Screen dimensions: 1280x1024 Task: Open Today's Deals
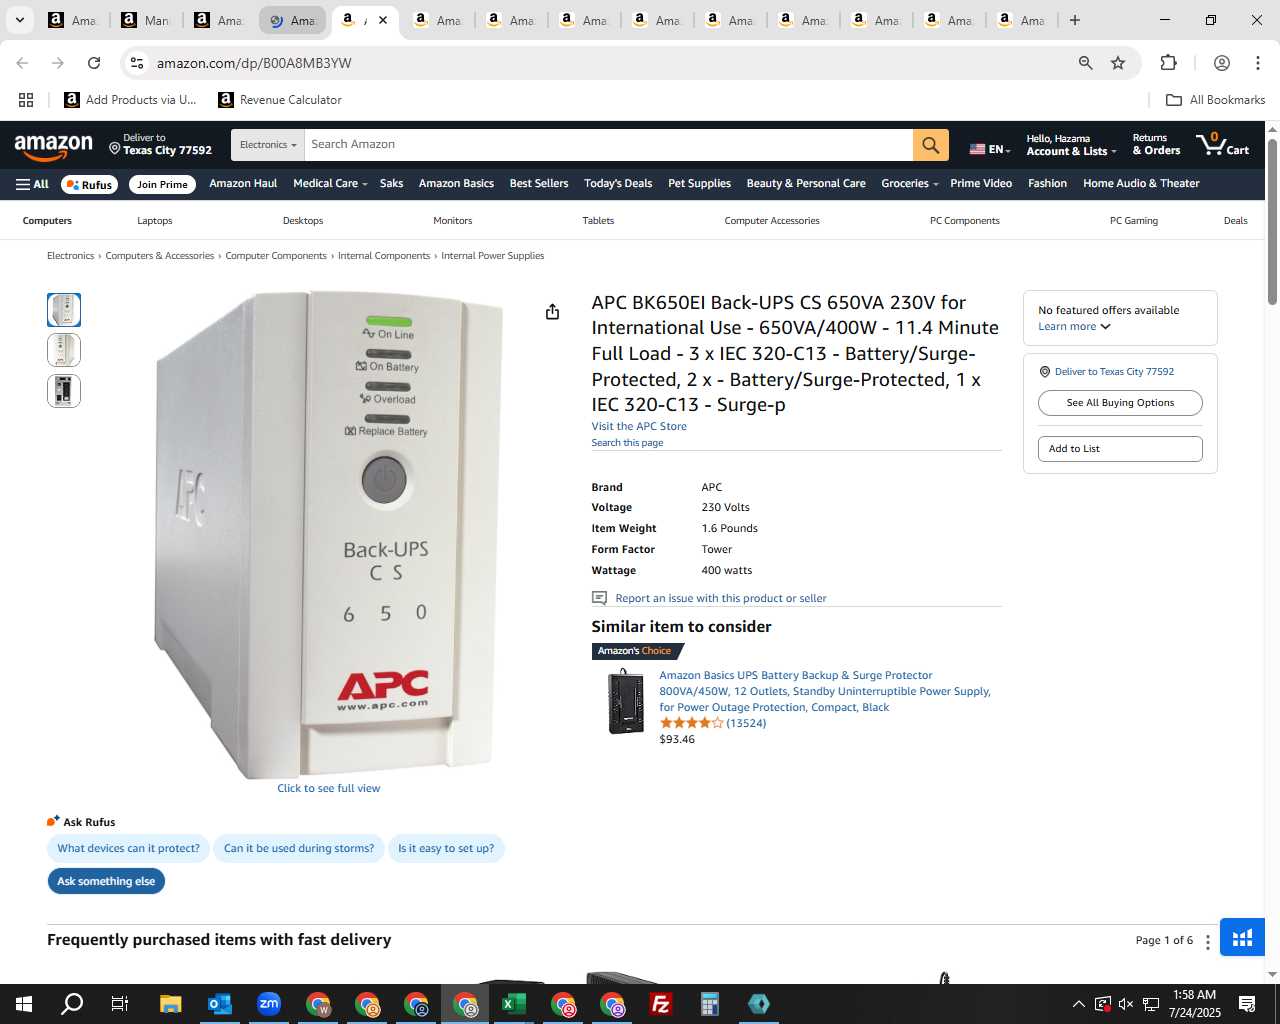618,183
